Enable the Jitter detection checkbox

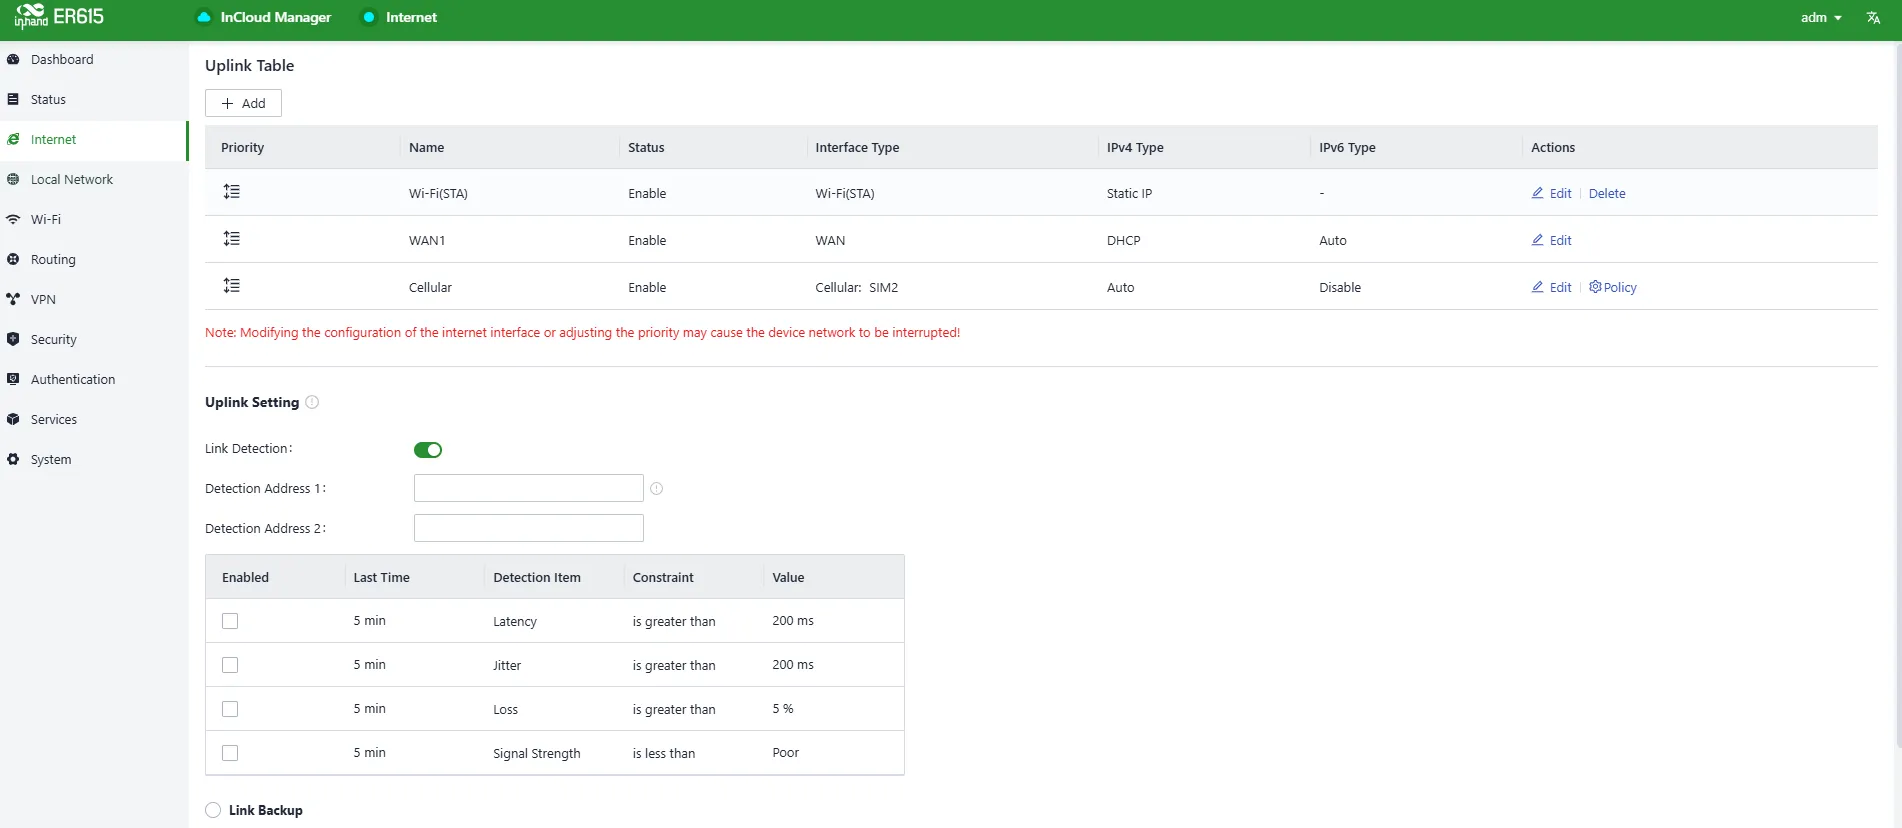point(230,665)
